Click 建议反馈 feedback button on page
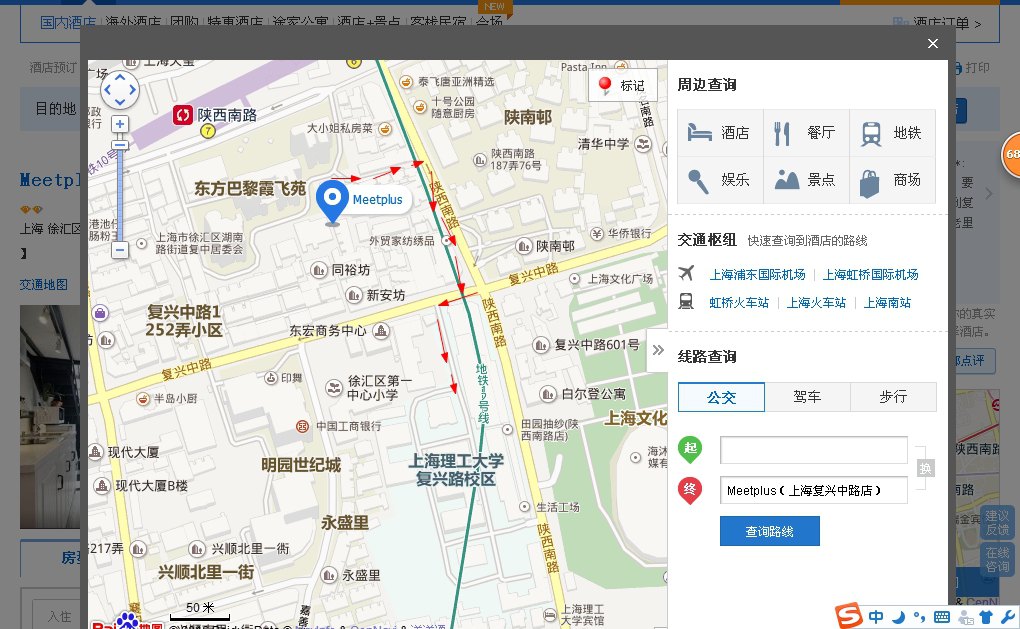This screenshot has width=1020, height=629. [x=997, y=523]
